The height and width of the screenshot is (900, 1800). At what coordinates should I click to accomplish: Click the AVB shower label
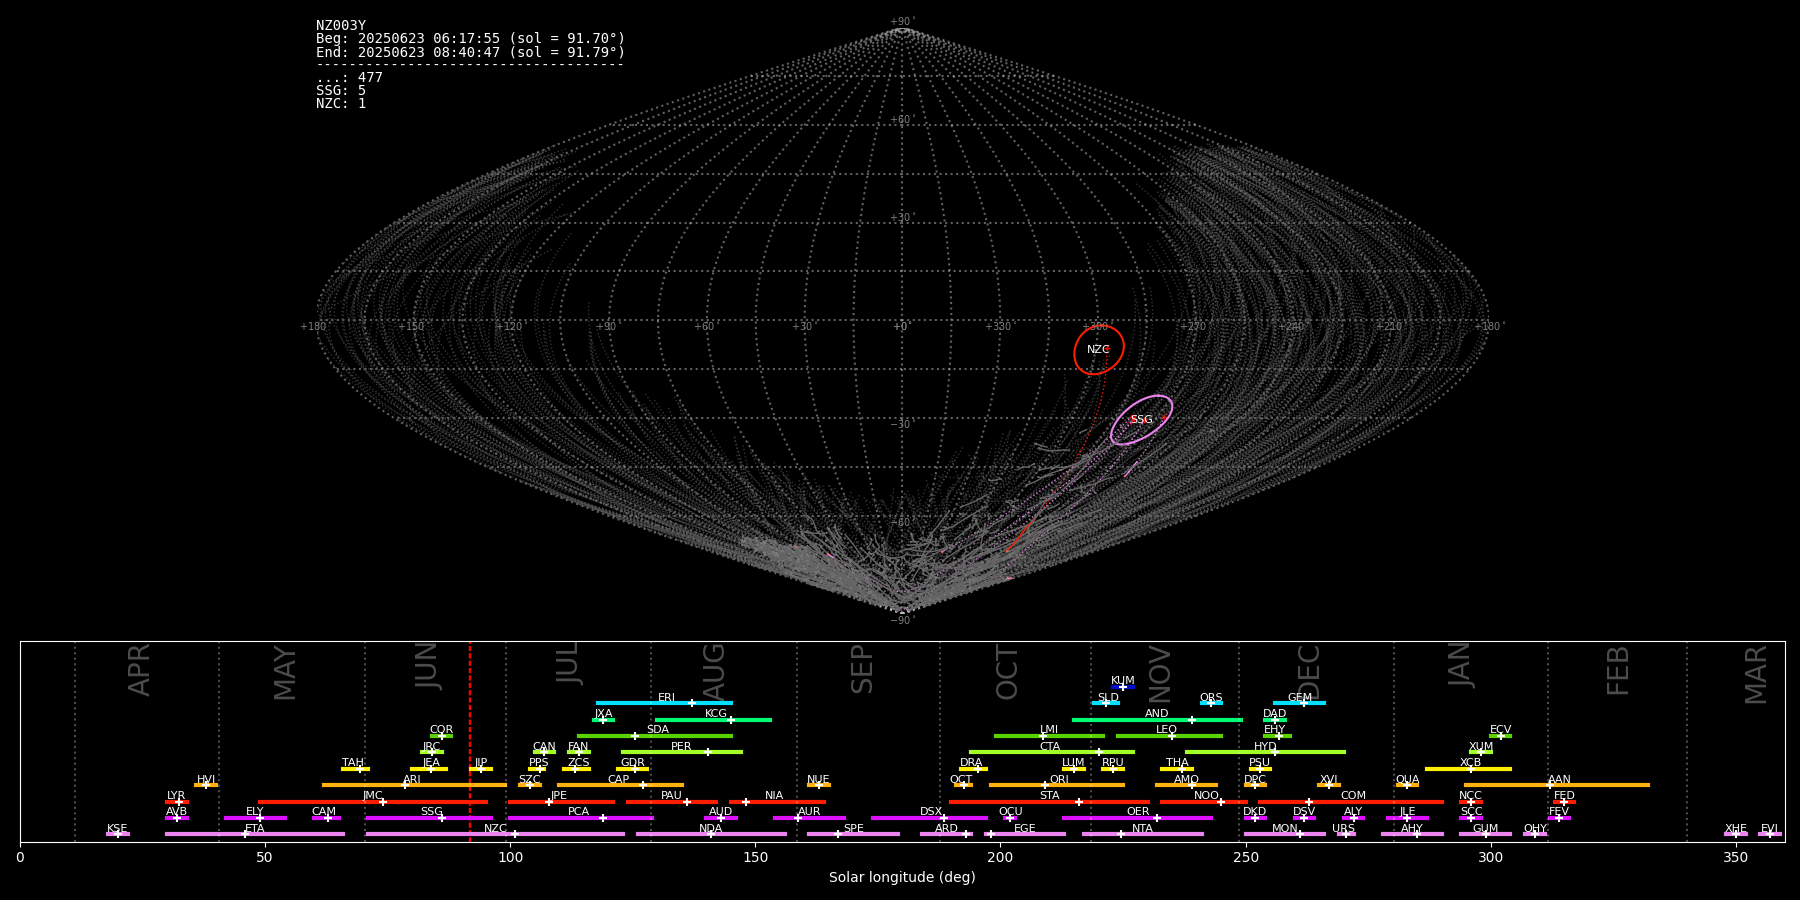tap(176, 812)
